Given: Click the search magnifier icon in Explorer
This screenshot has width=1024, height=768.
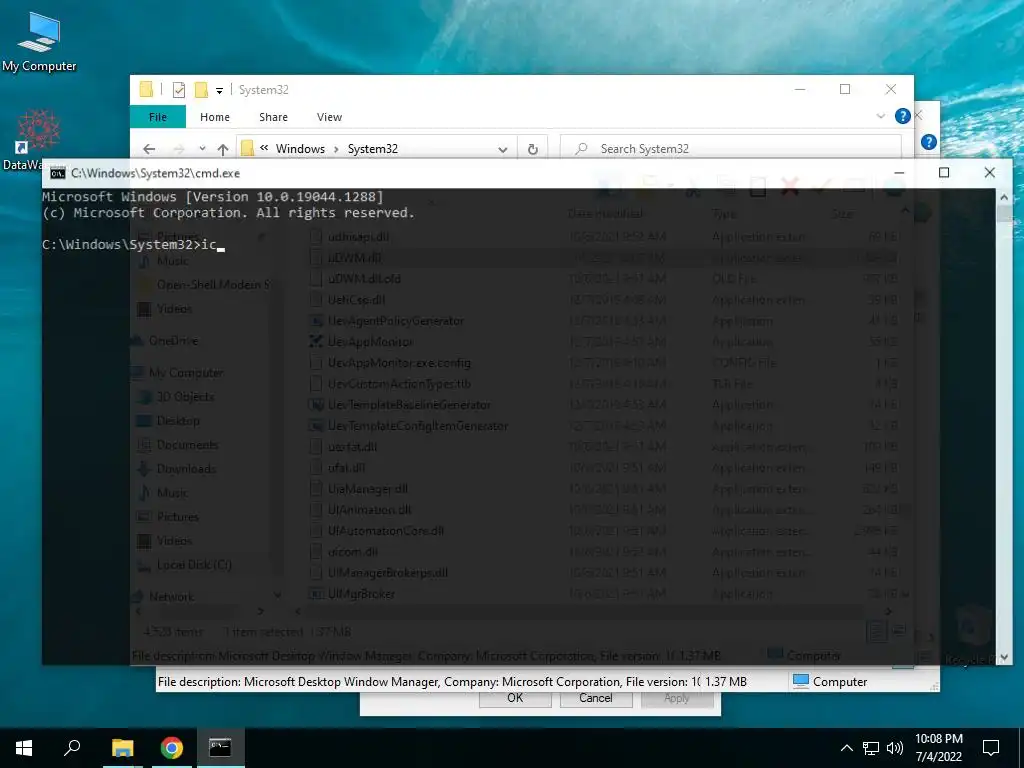Looking at the screenshot, I should coord(581,149).
